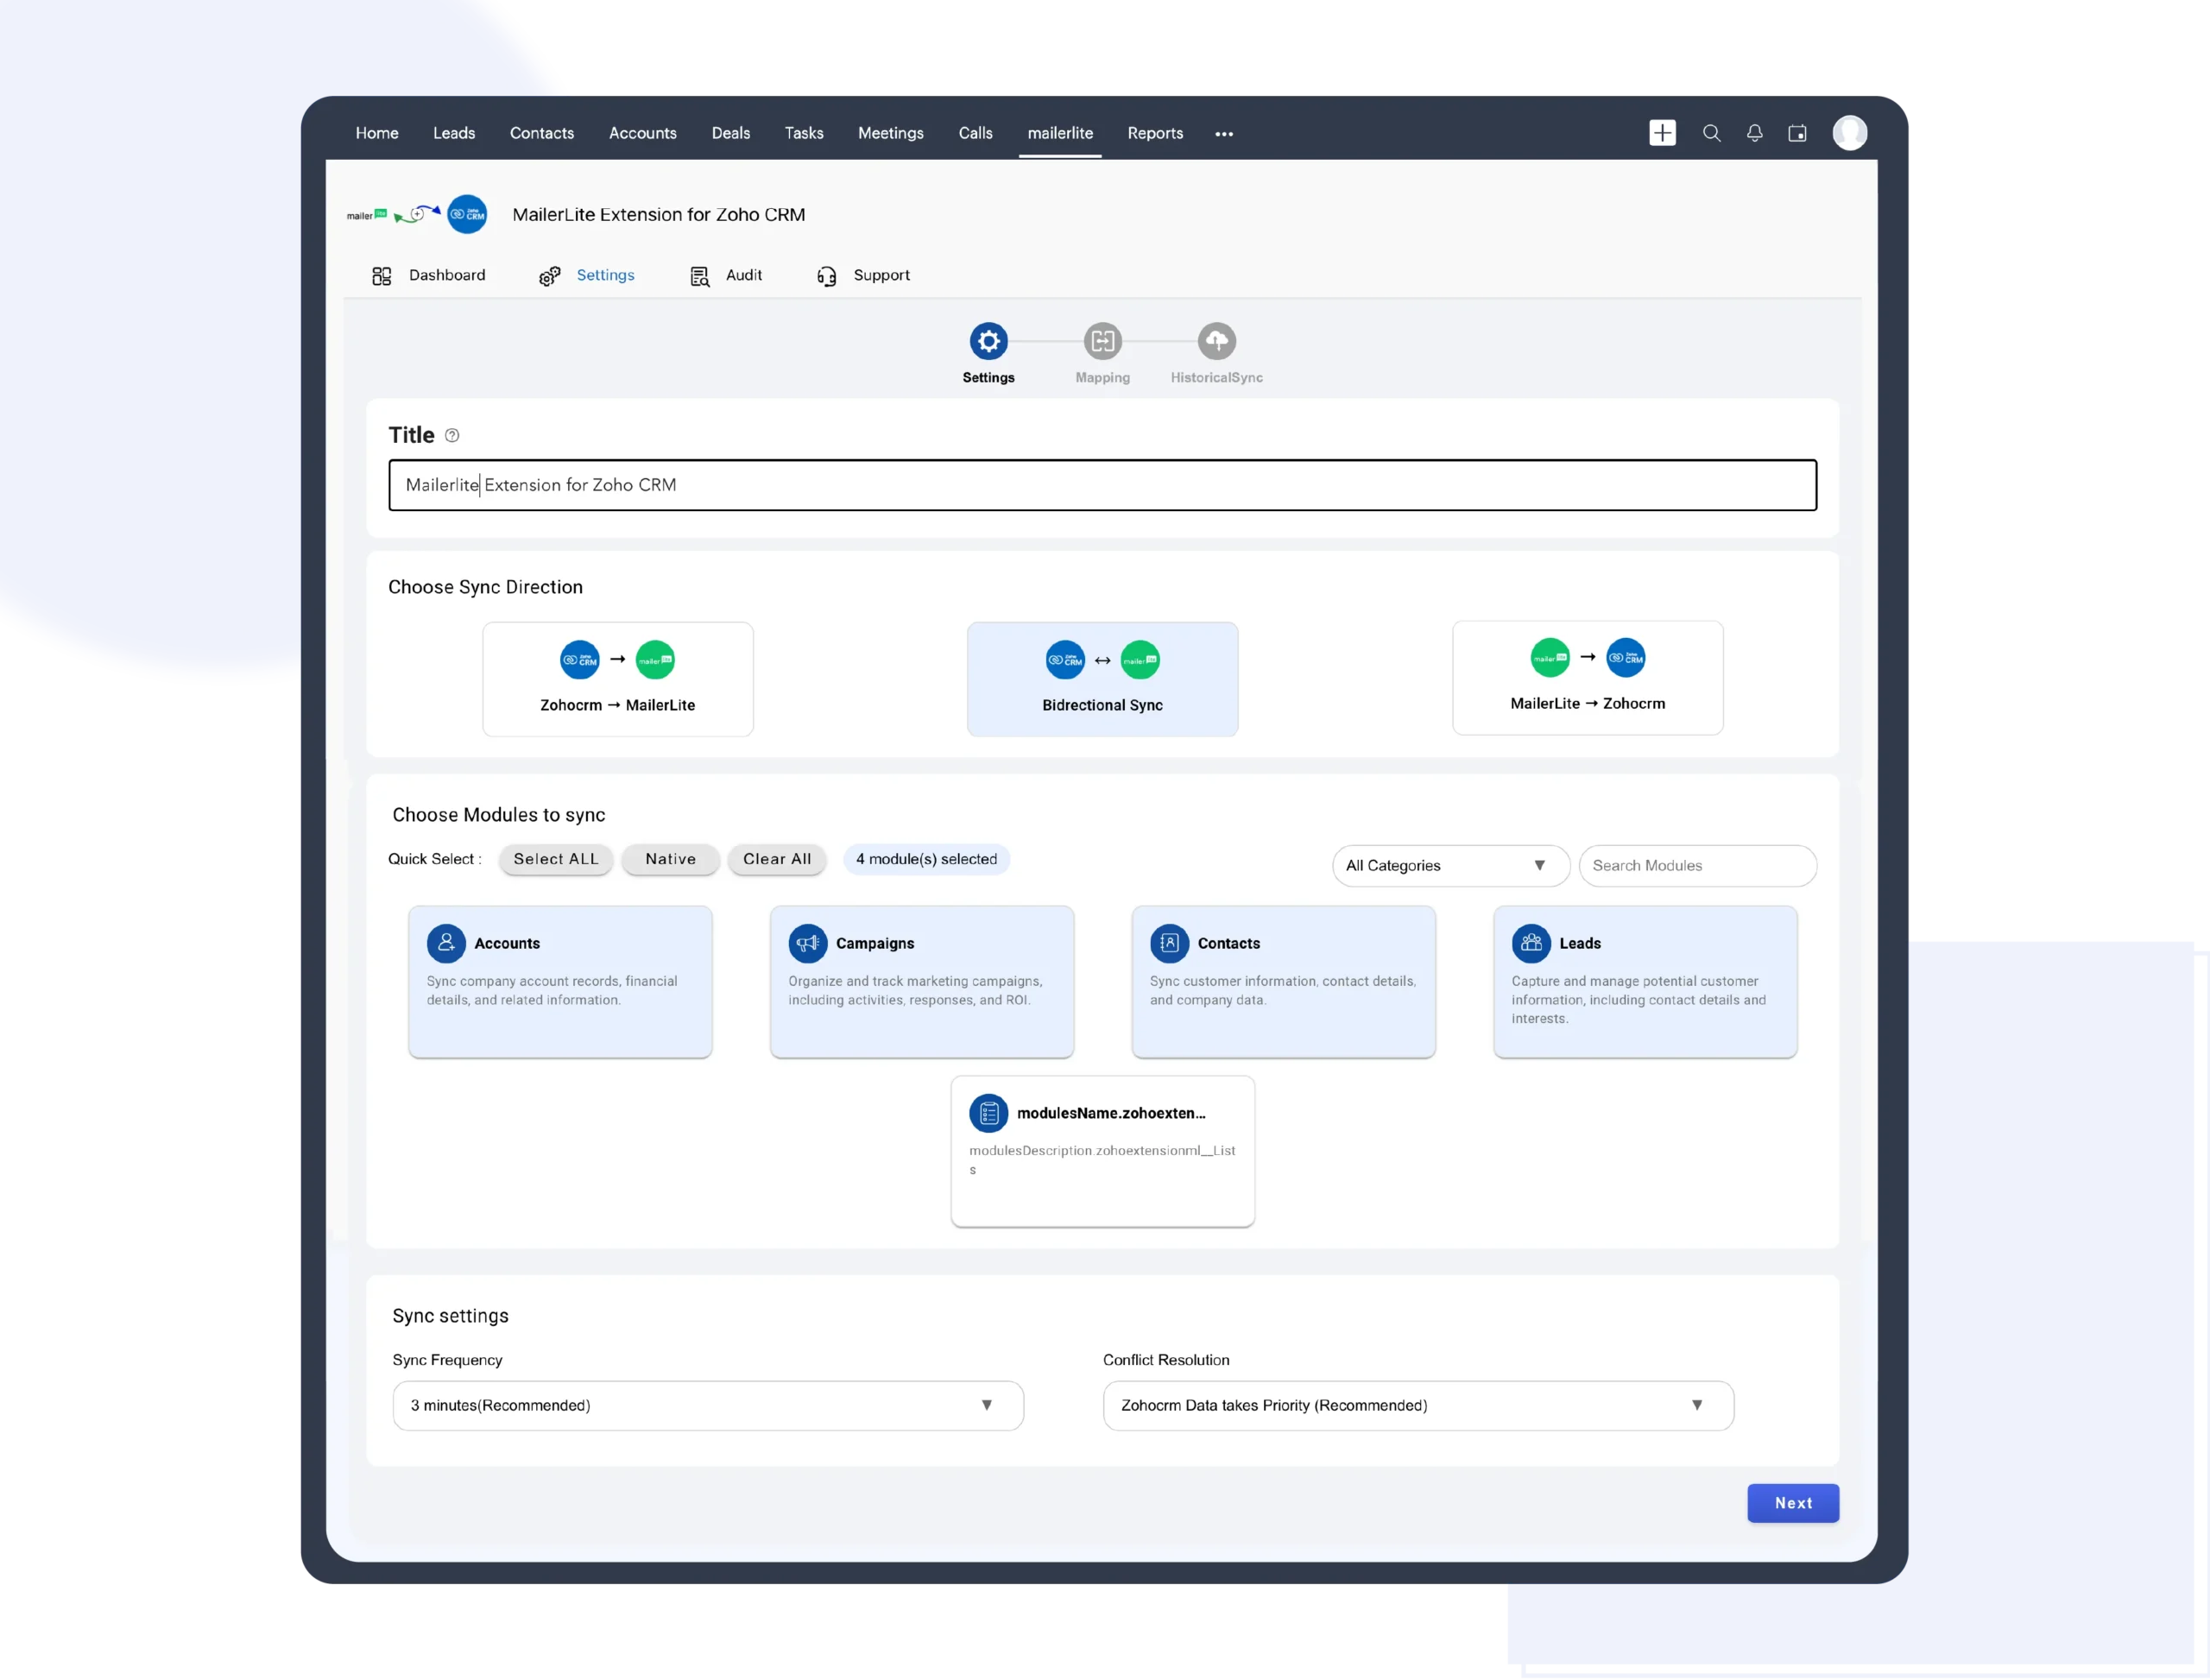Open the All Categories dropdown
2210x1680 pixels.
(1449, 865)
